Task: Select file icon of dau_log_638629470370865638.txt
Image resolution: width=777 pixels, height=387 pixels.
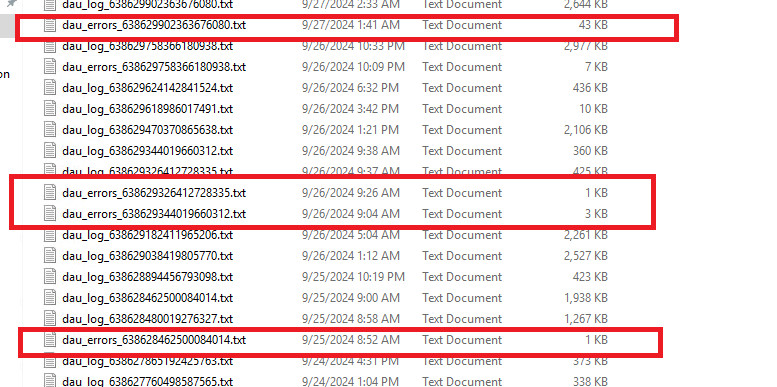Action: coord(50,130)
